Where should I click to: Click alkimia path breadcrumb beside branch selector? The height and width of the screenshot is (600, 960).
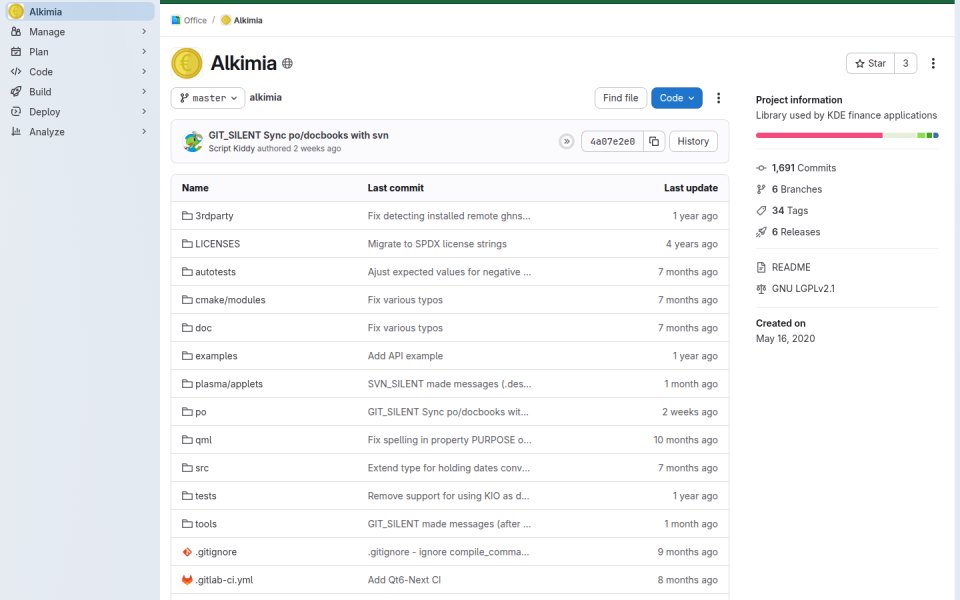266,97
